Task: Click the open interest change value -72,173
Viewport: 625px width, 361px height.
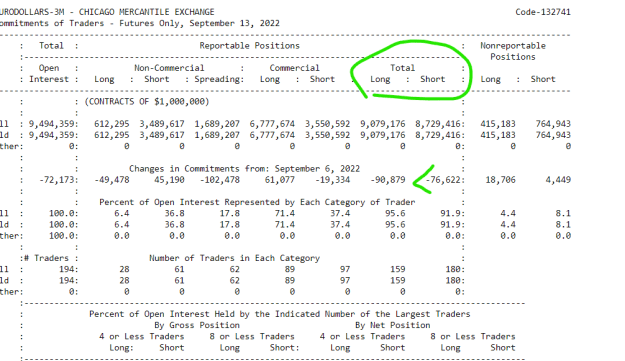Action: coord(58,180)
